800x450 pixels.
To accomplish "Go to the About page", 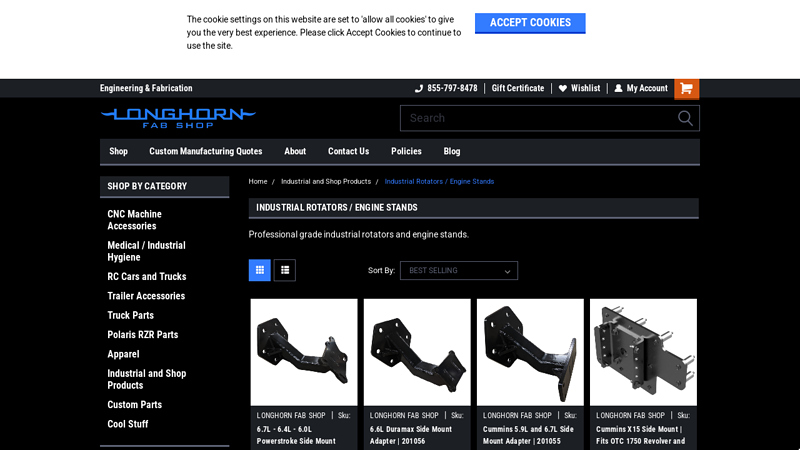I will tap(295, 152).
